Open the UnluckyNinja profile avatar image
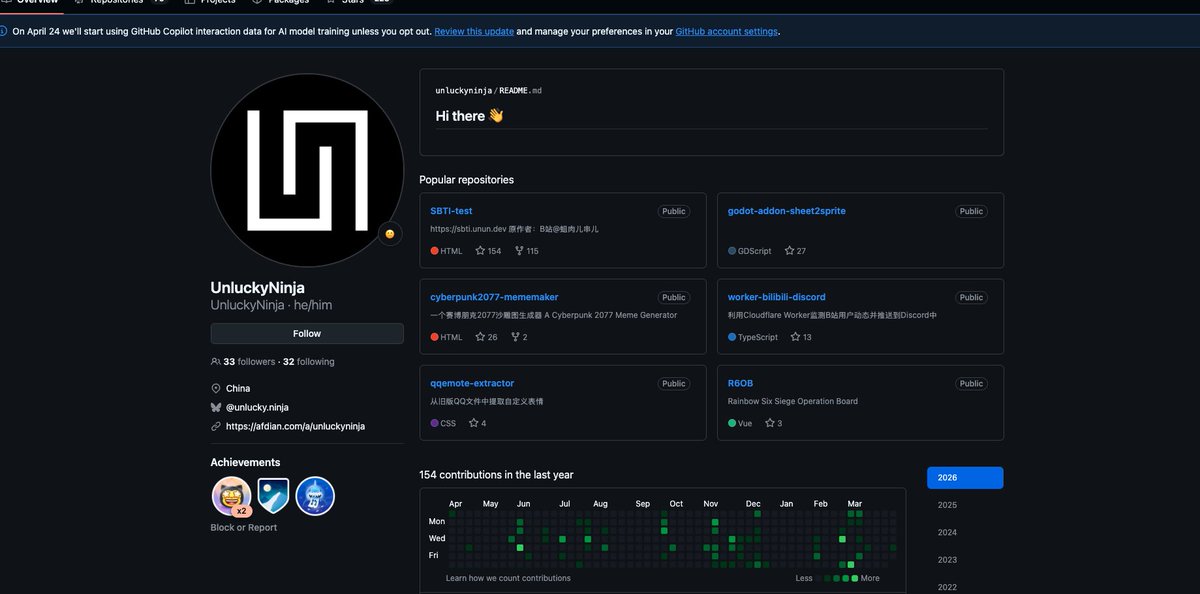The width and height of the screenshot is (1200, 594). coord(307,170)
